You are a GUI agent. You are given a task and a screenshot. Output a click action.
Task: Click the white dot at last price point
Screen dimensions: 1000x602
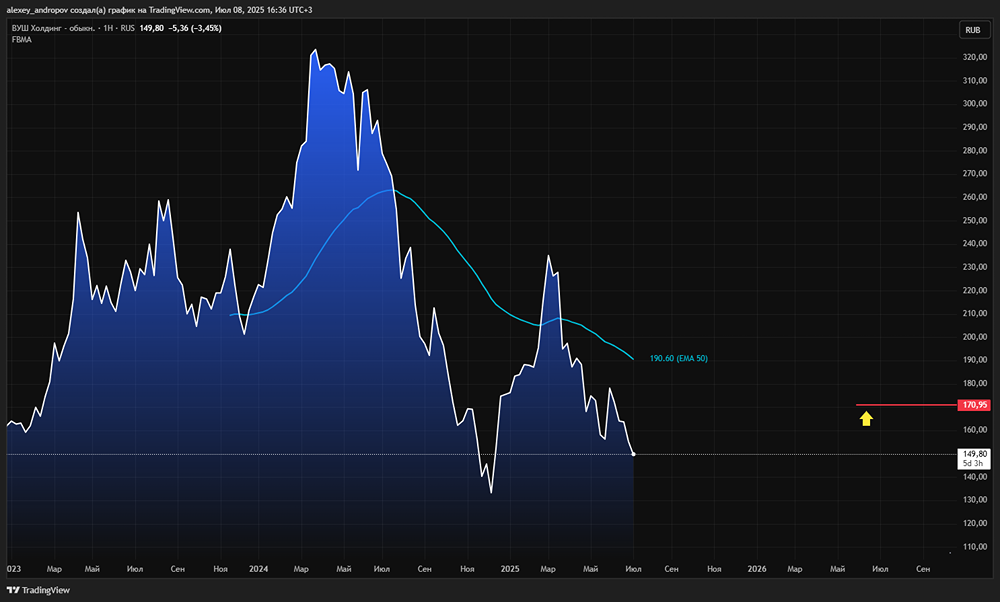(x=633, y=454)
